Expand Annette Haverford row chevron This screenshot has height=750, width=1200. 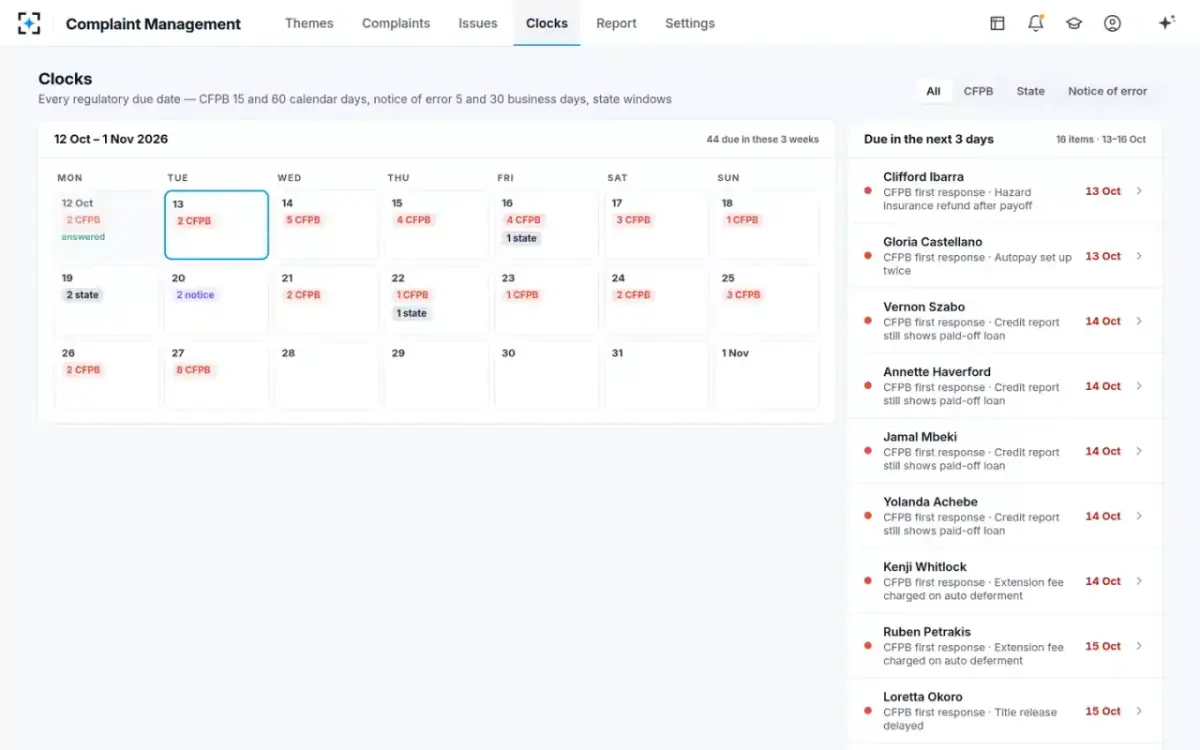[1139, 386]
